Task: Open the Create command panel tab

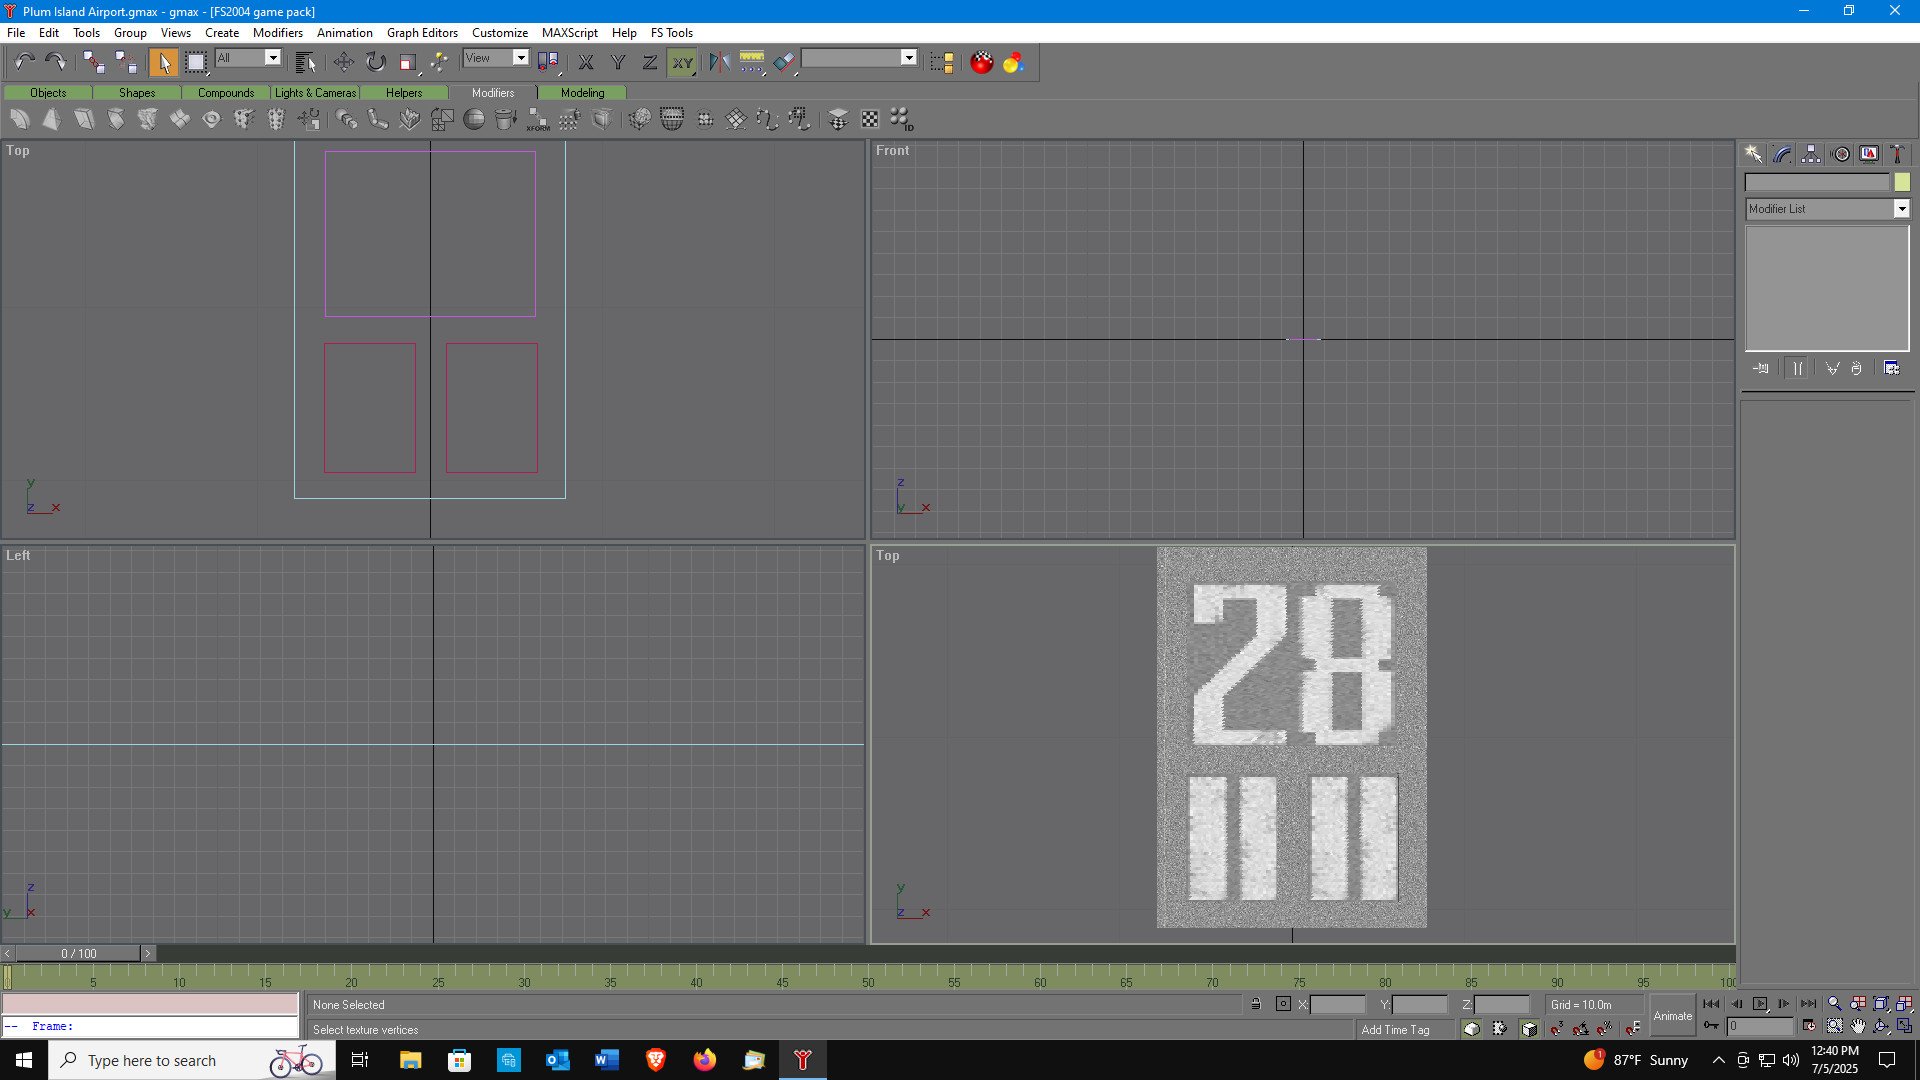Action: coord(1753,154)
